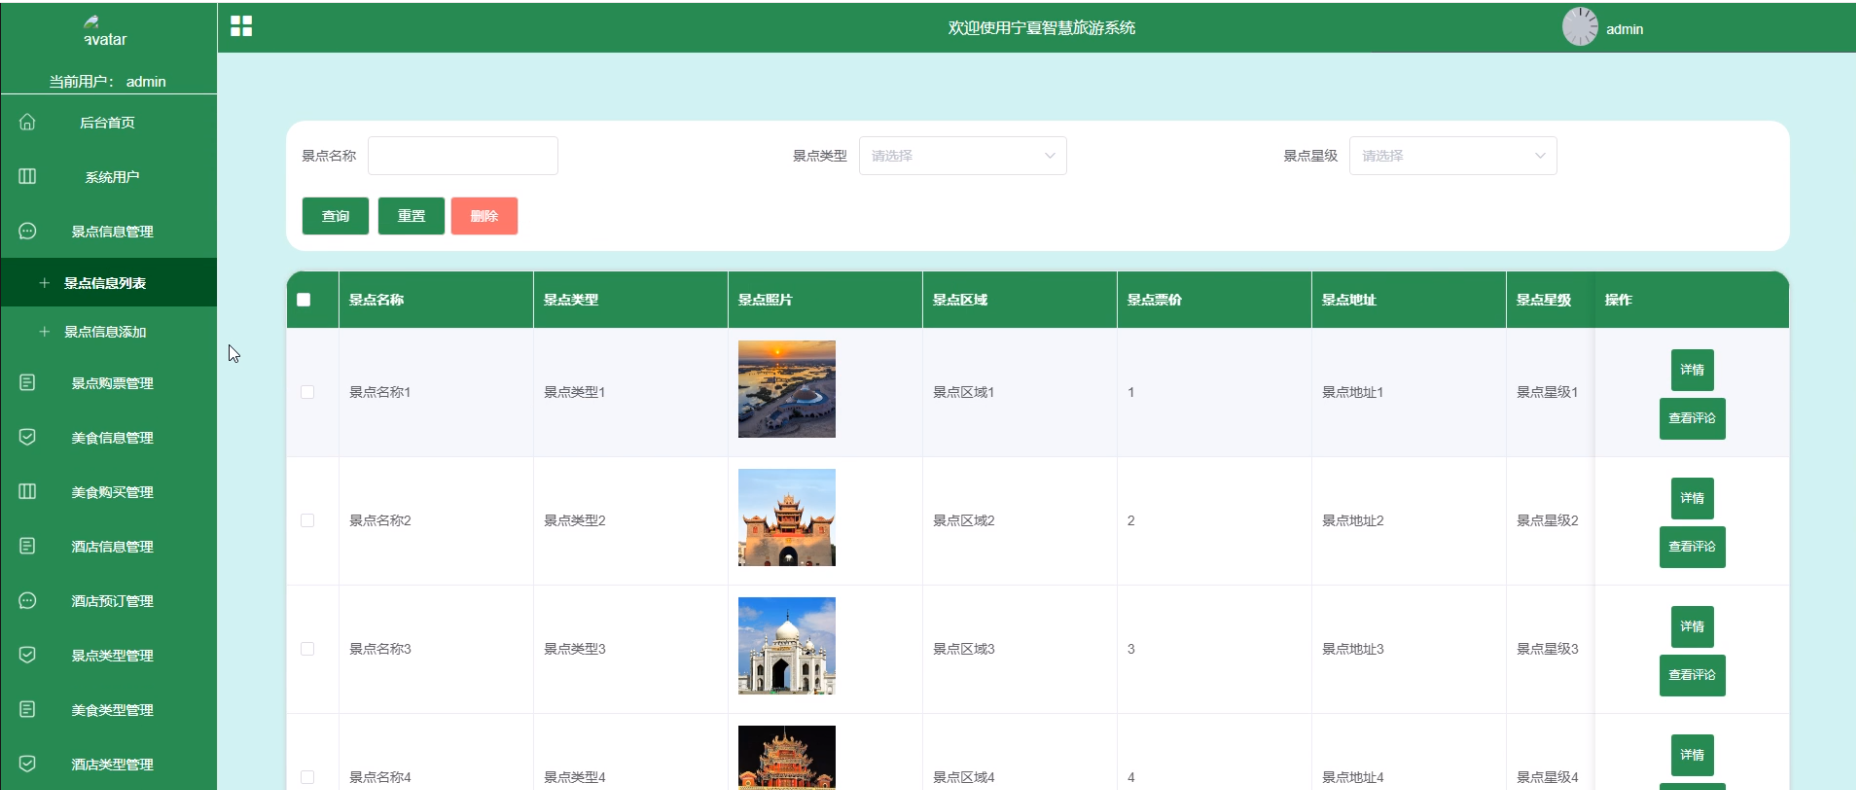The image size is (1856, 790).
Task: Open the 景点类型 dropdown
Action: [962, 156]
